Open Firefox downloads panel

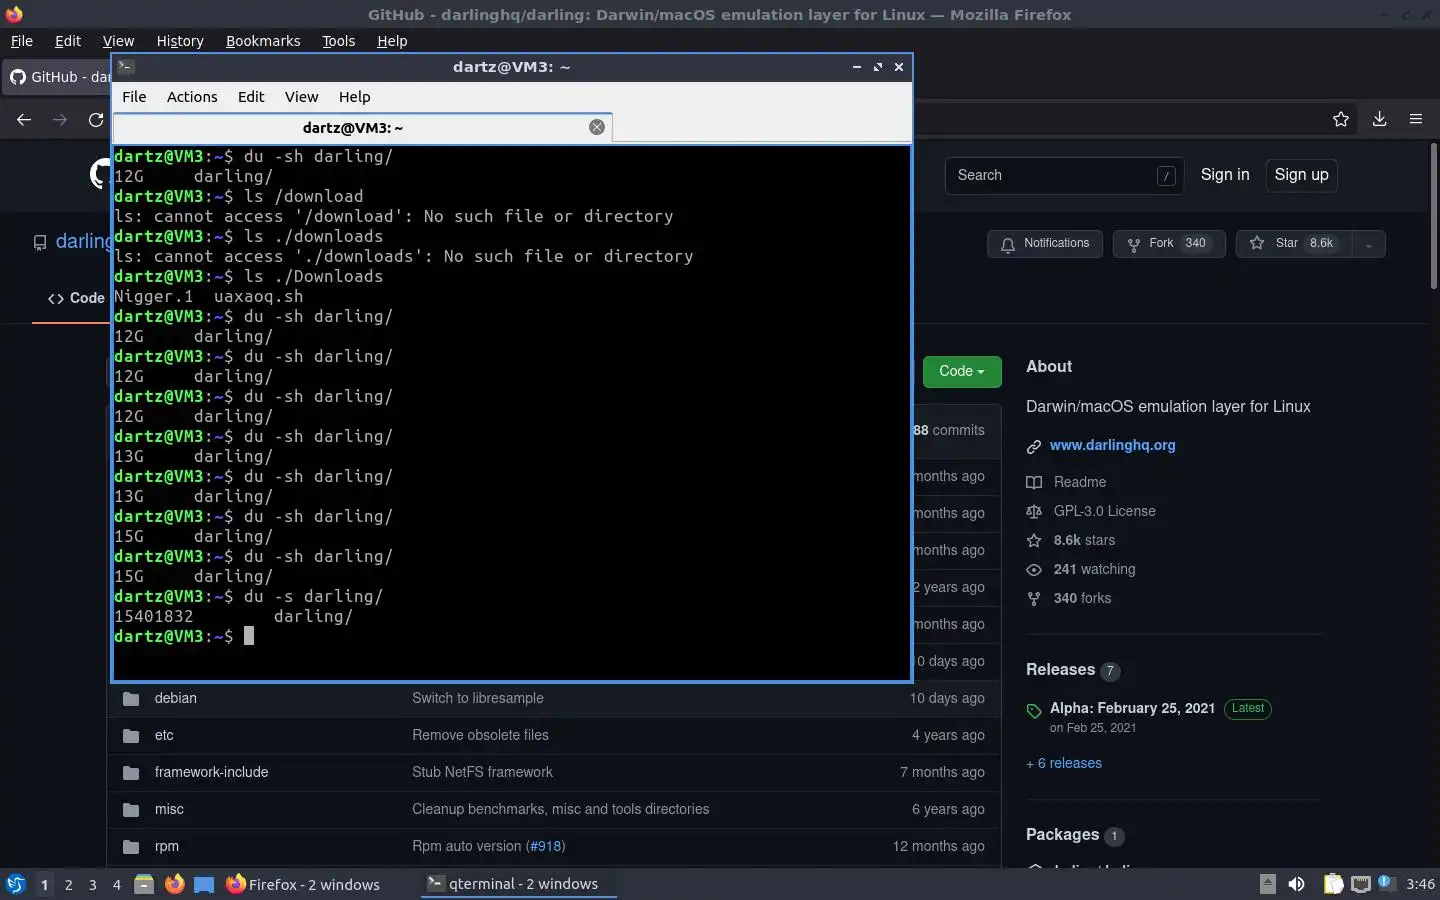pyautogui.click(x=1379, y=119)
